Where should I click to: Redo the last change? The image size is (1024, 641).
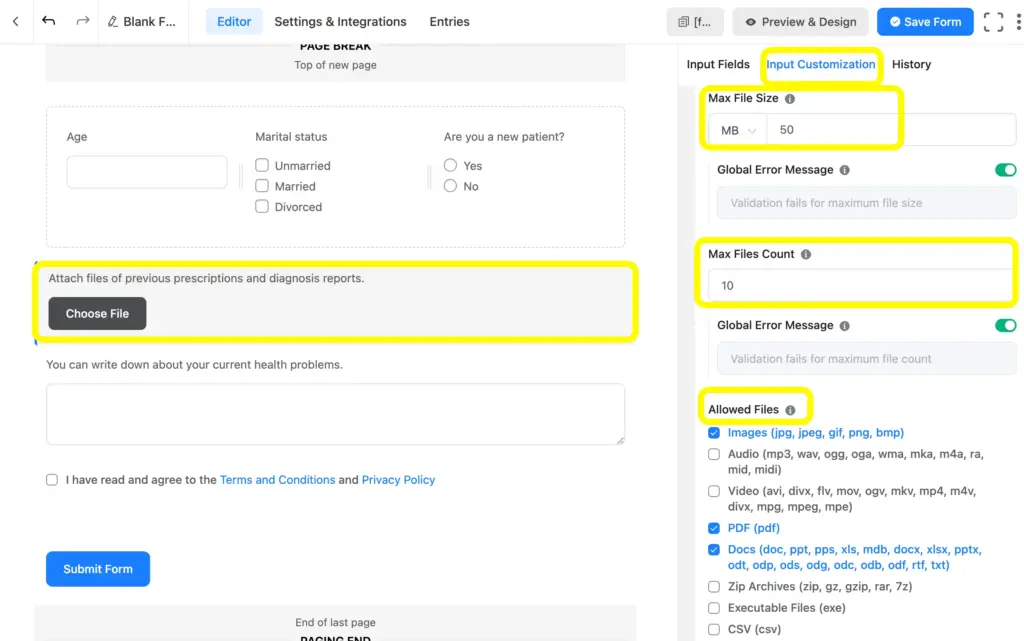coord(82,21)
